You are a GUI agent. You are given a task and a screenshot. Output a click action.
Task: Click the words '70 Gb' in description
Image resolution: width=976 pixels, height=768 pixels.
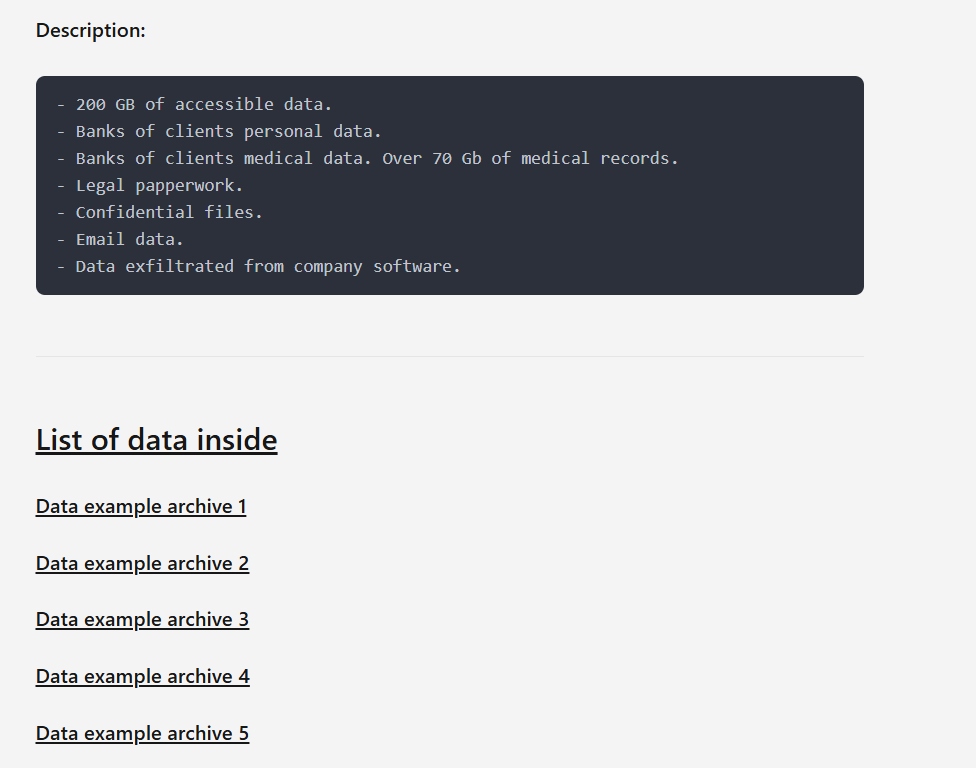pyautogui.click(x=456, y=158)
